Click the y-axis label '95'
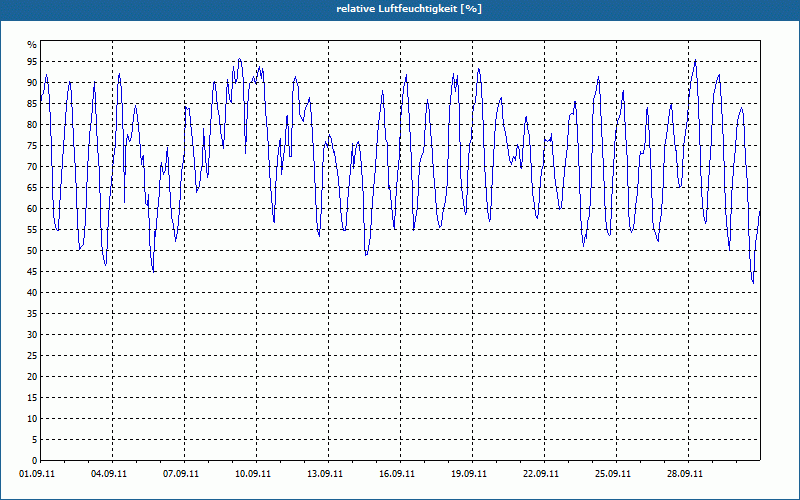This screenshot has width=800, height=500. coord(32,62)
